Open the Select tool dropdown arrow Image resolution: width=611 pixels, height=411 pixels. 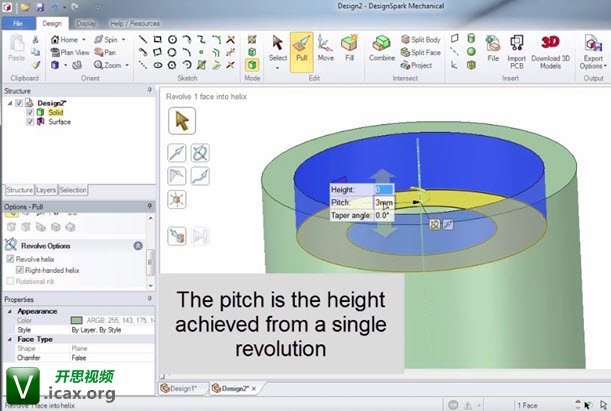click(278, 68)
